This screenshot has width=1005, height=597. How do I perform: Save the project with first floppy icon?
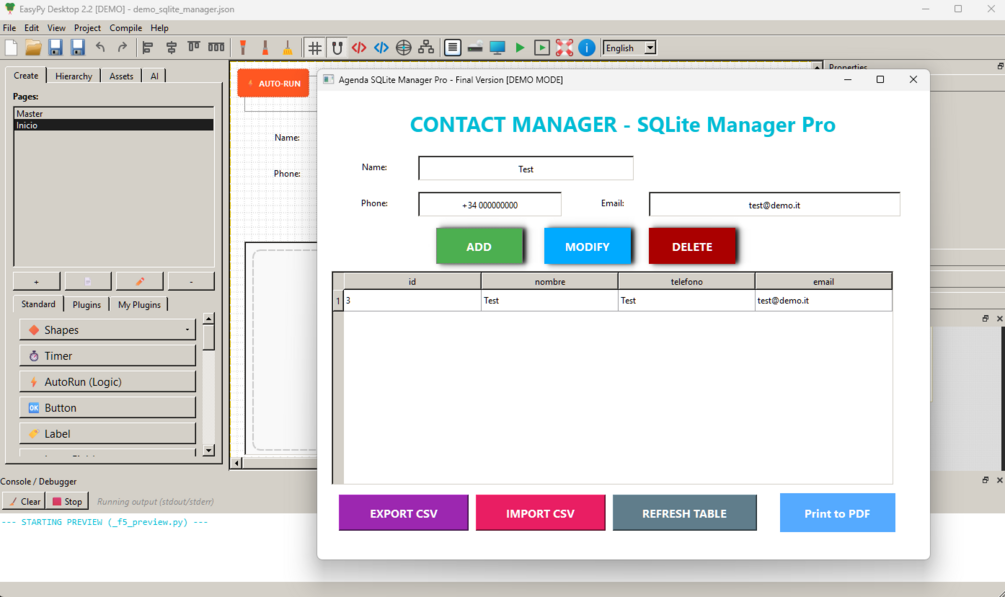[55, 47]
